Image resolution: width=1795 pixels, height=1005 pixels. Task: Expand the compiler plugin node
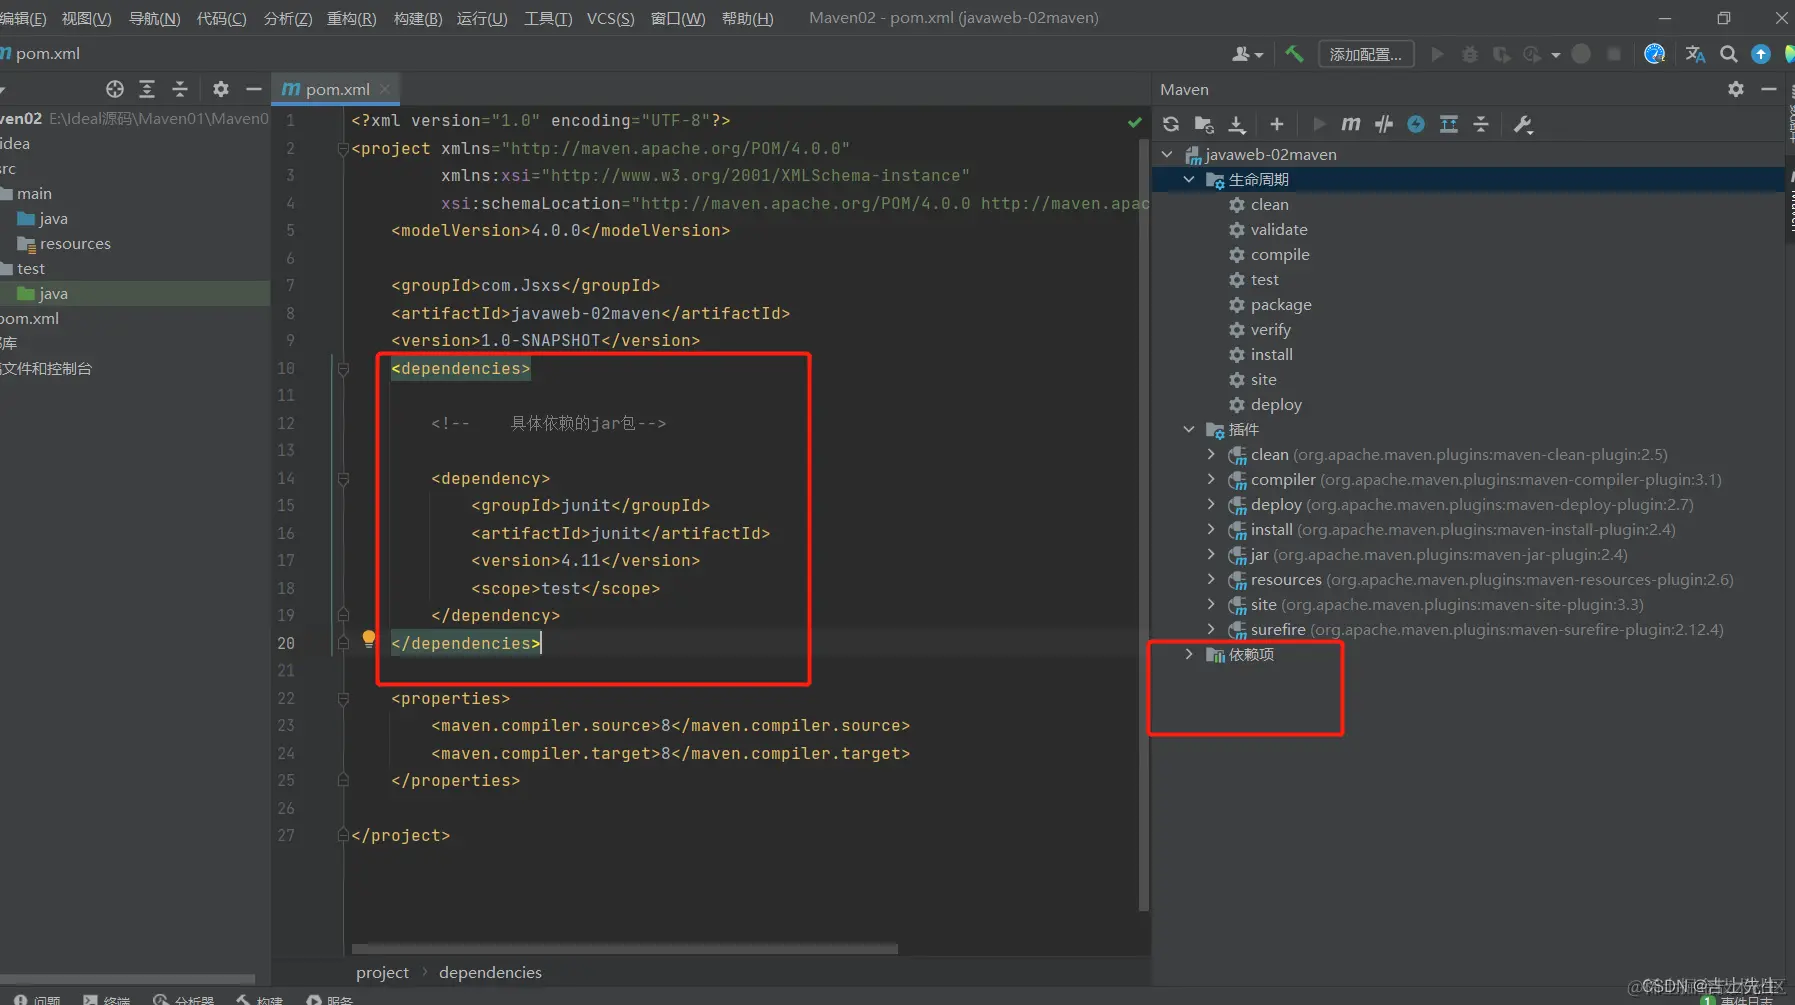pyautogui.click(x=1211, y=479)
